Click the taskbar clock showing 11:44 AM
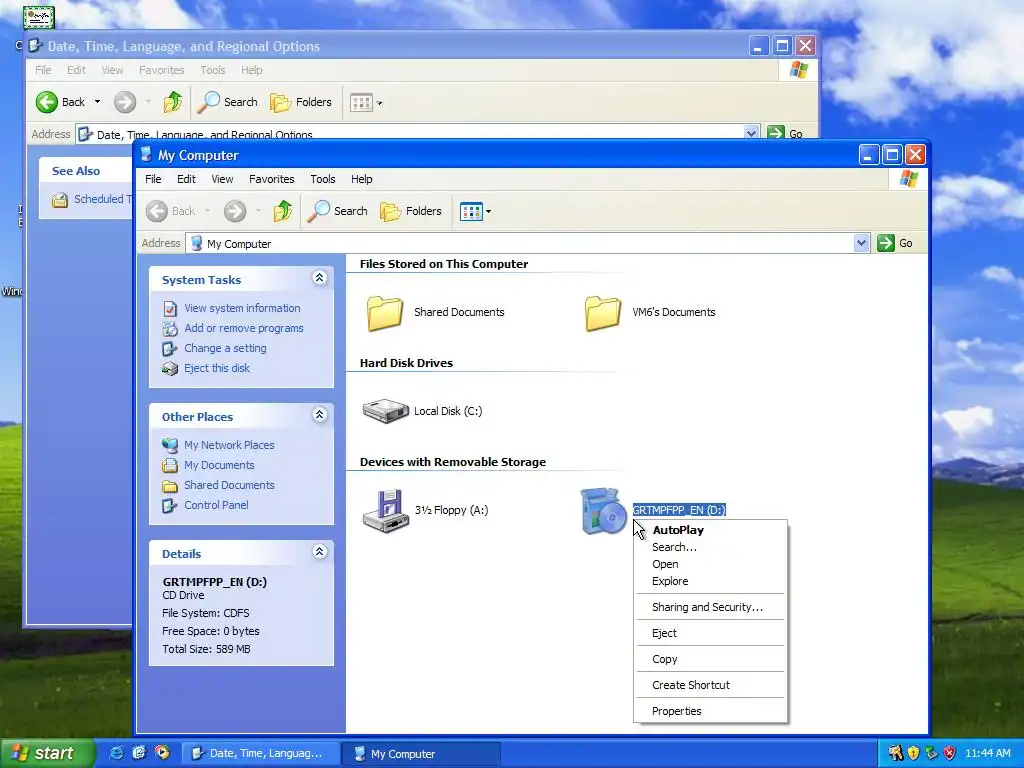The height and width of the screenshot is (768, 1024). 988,754
